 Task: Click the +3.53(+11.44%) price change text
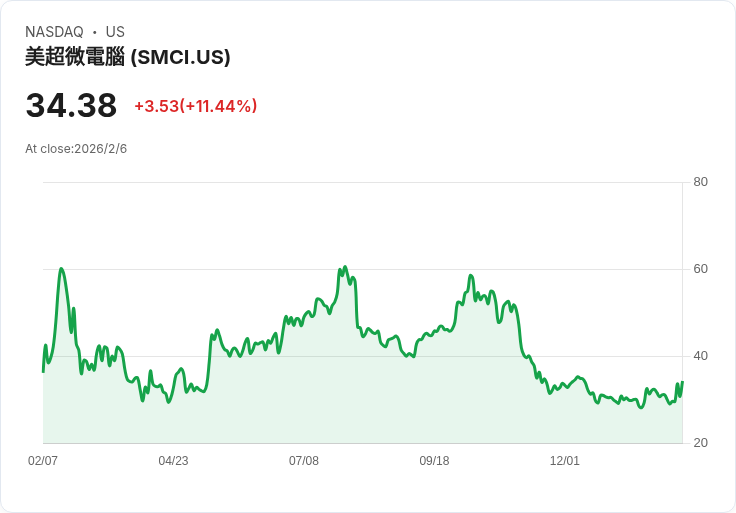(x=195, y=106)
